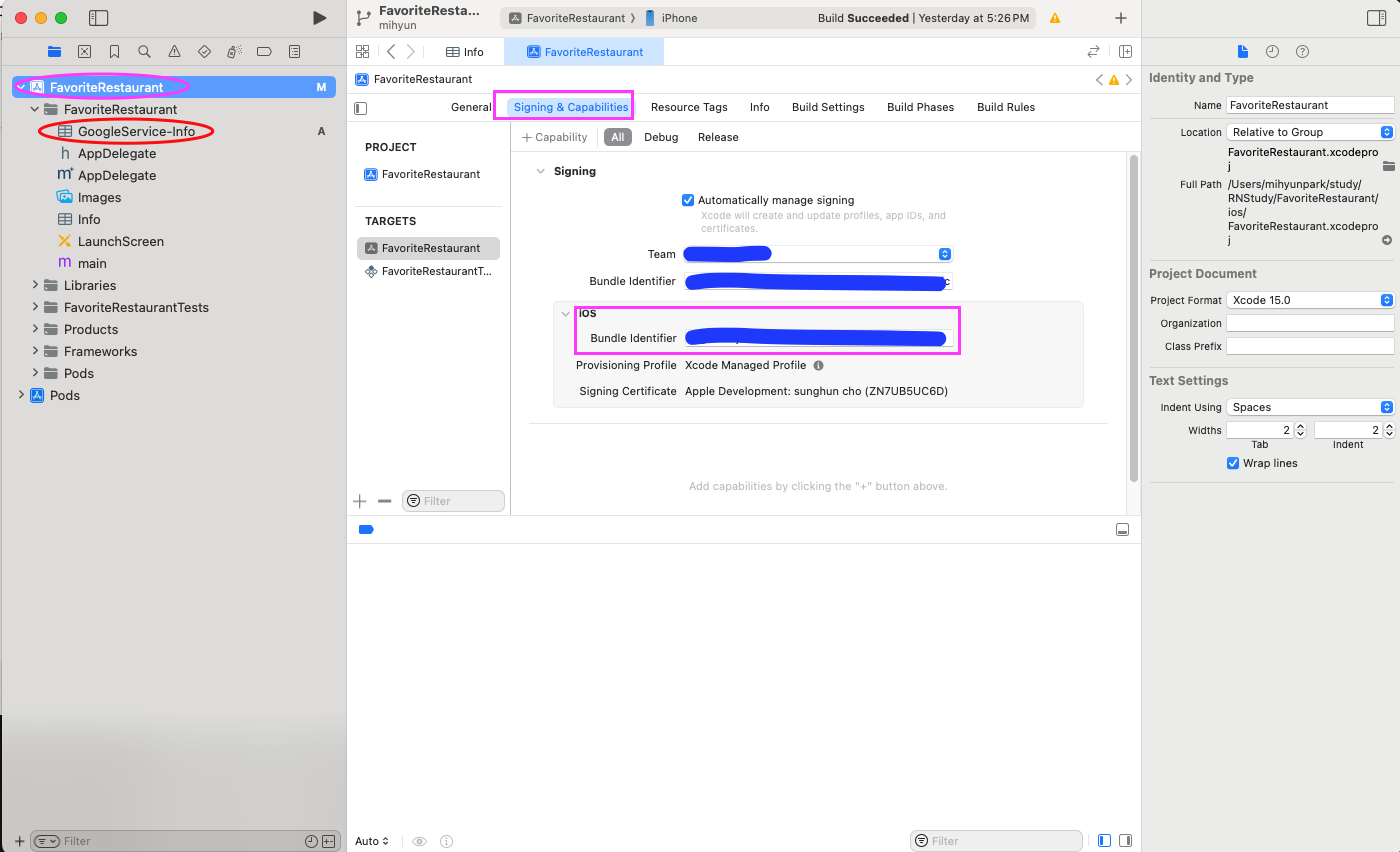Choose location folder icon in inspector
1400x852 pixels.
tap(1387, 165)
